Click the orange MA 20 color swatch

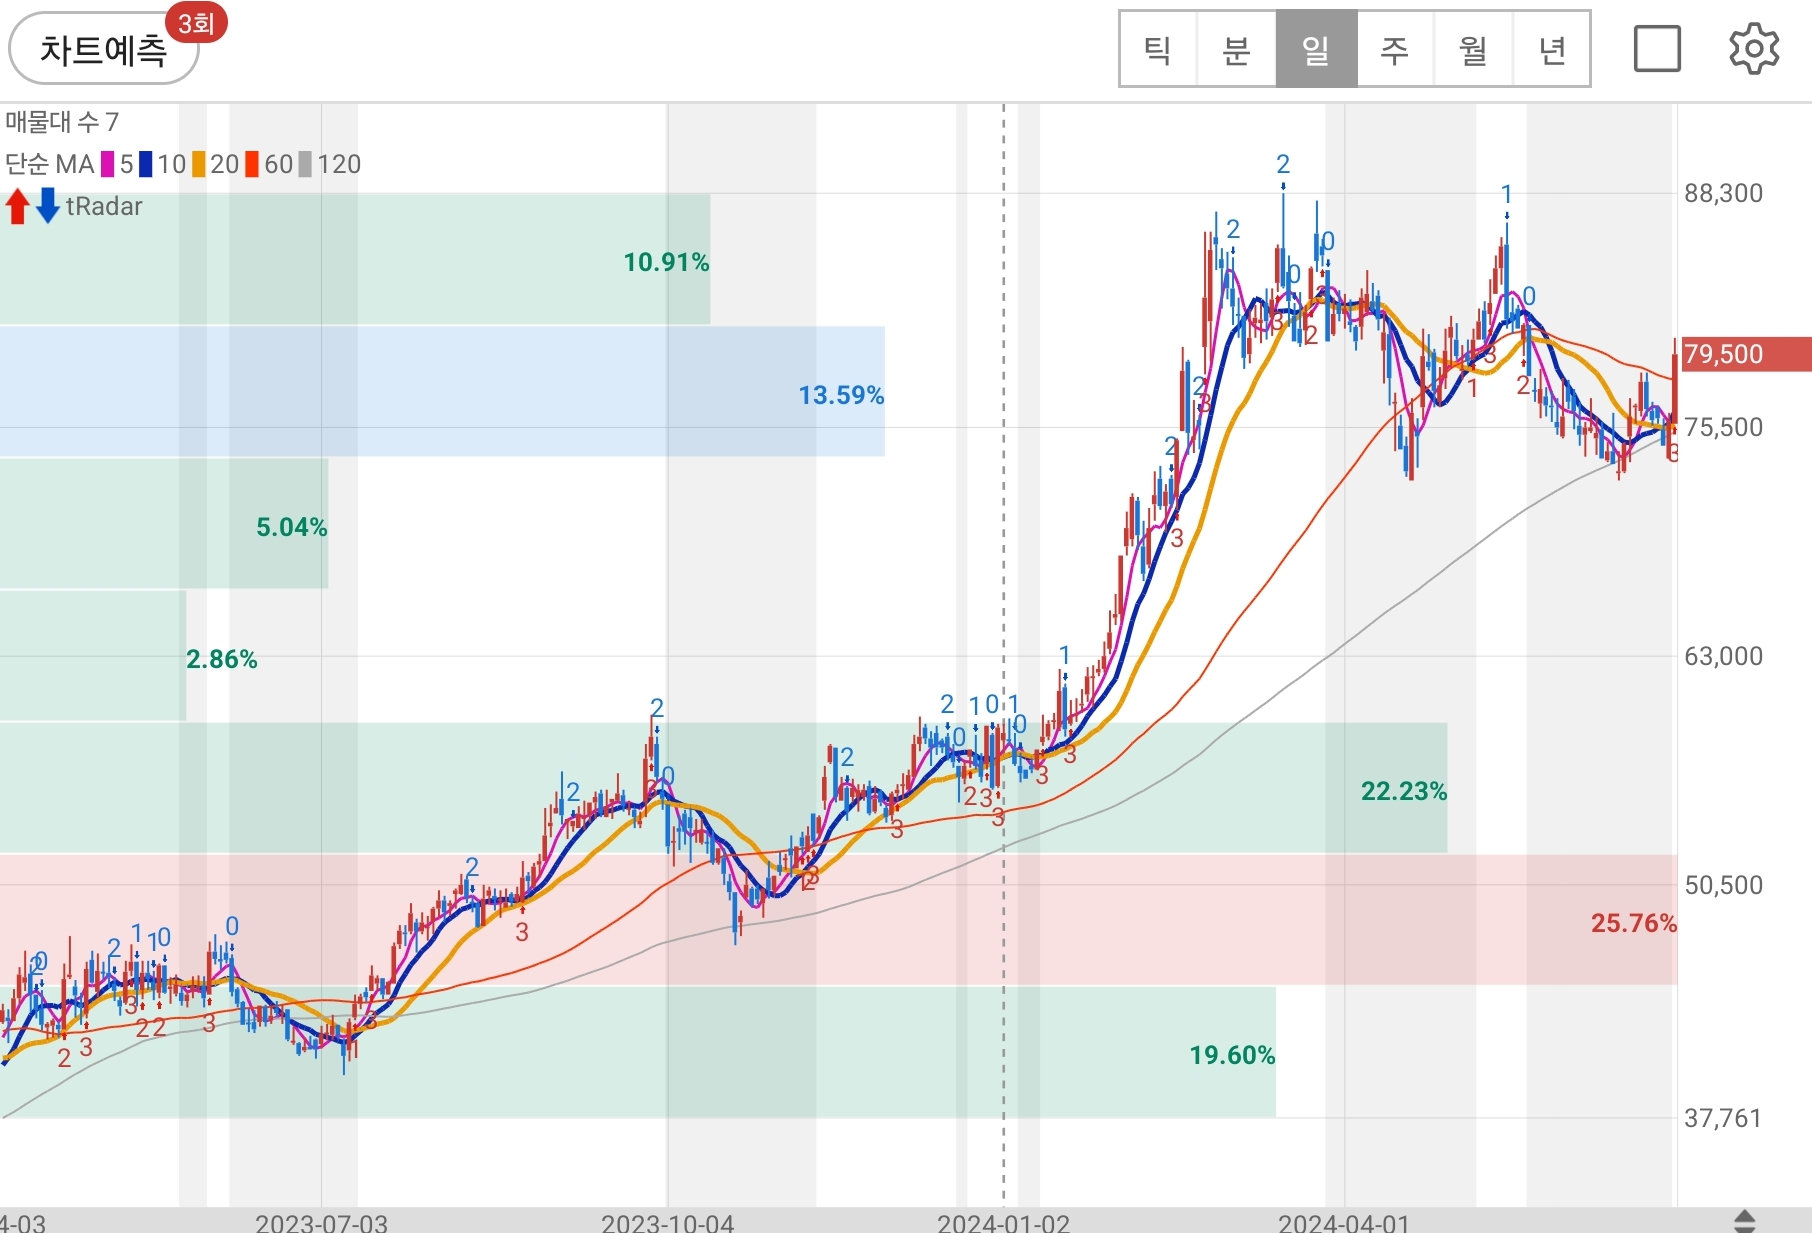(199, 164)
